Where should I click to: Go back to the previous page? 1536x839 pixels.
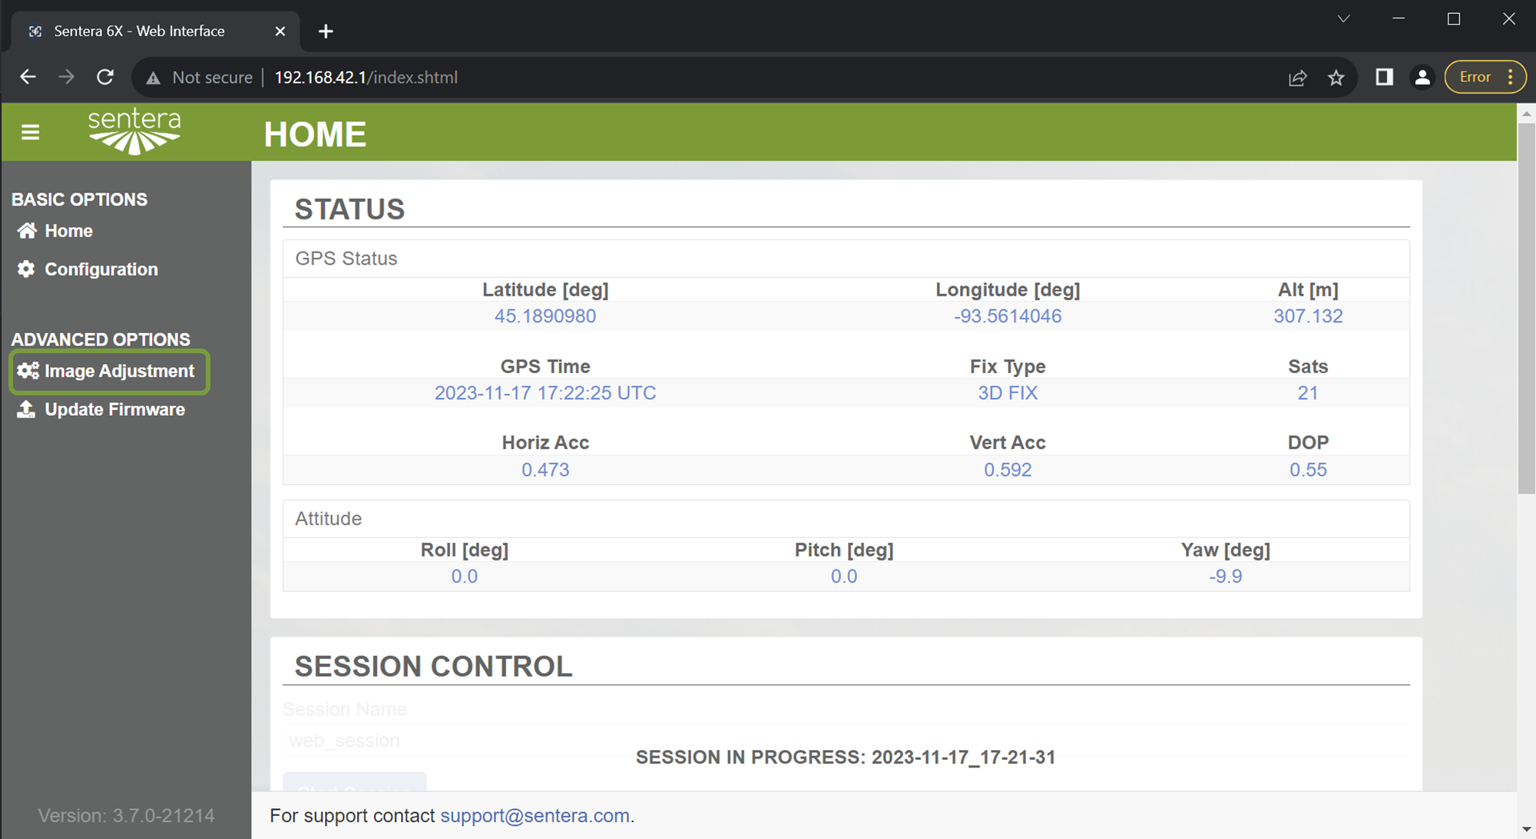pos(28,77)
